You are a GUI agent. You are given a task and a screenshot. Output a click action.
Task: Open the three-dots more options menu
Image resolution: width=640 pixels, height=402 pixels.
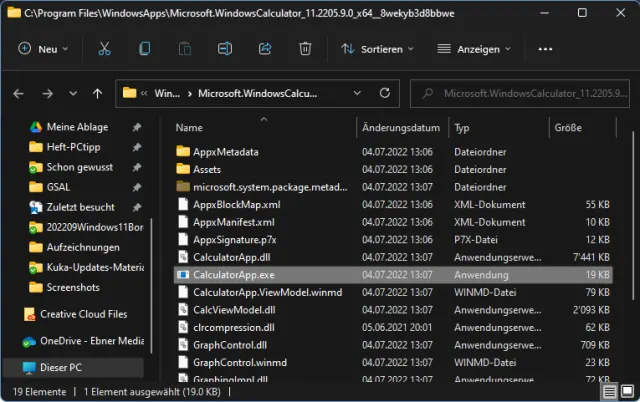pos(545,48)
